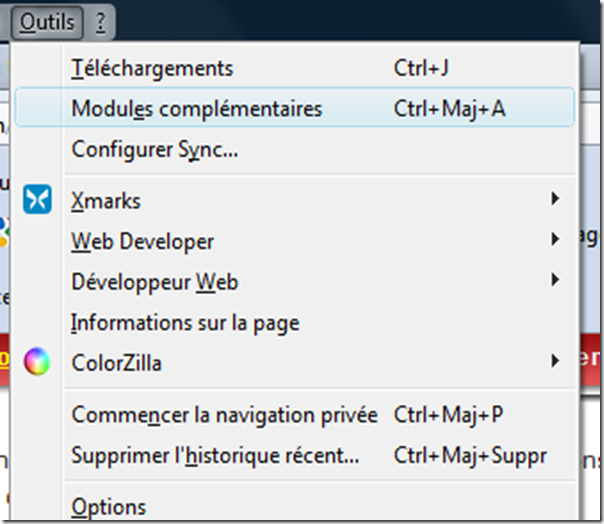604x524 pixels.
Task: Expand the Développeur Web submenu arrow
Action: tap(554, 281)
